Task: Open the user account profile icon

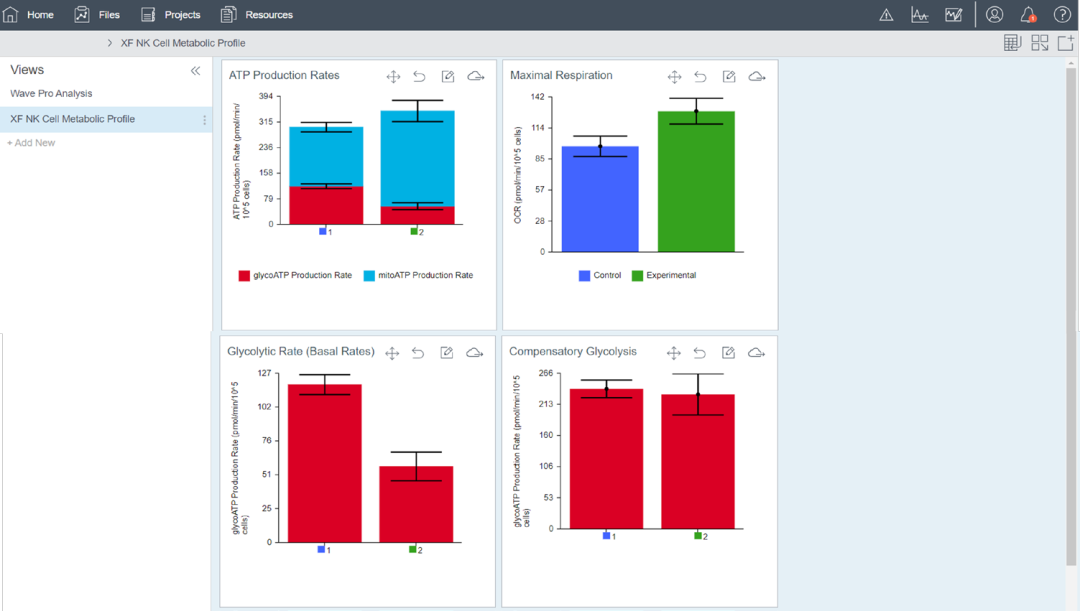Action: point(994,15)
